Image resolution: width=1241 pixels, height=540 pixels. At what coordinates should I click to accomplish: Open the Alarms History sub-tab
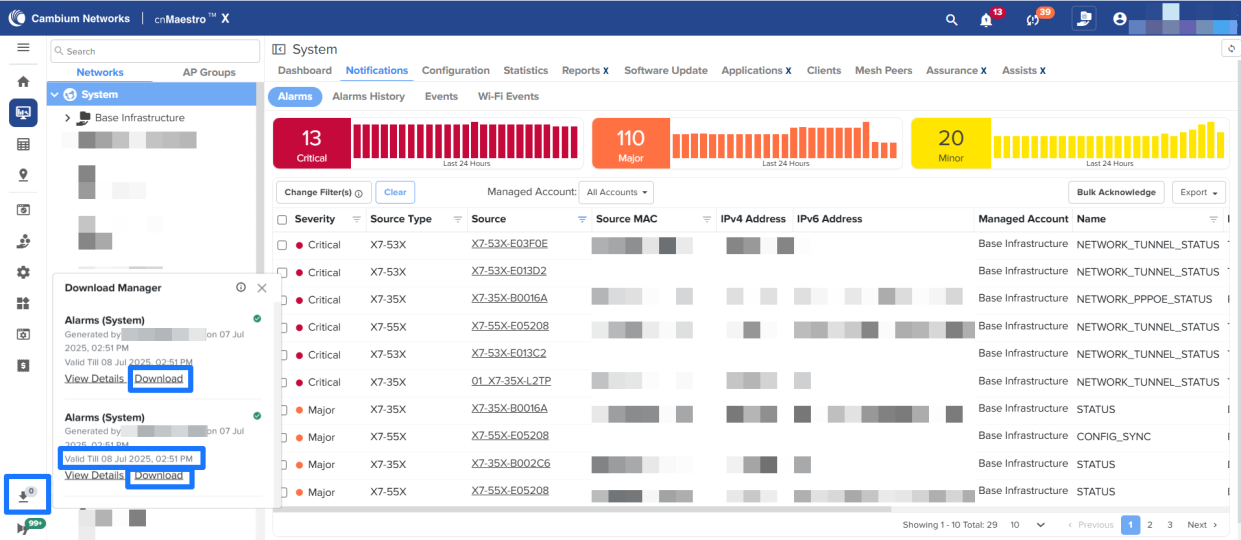coord(368,97)
